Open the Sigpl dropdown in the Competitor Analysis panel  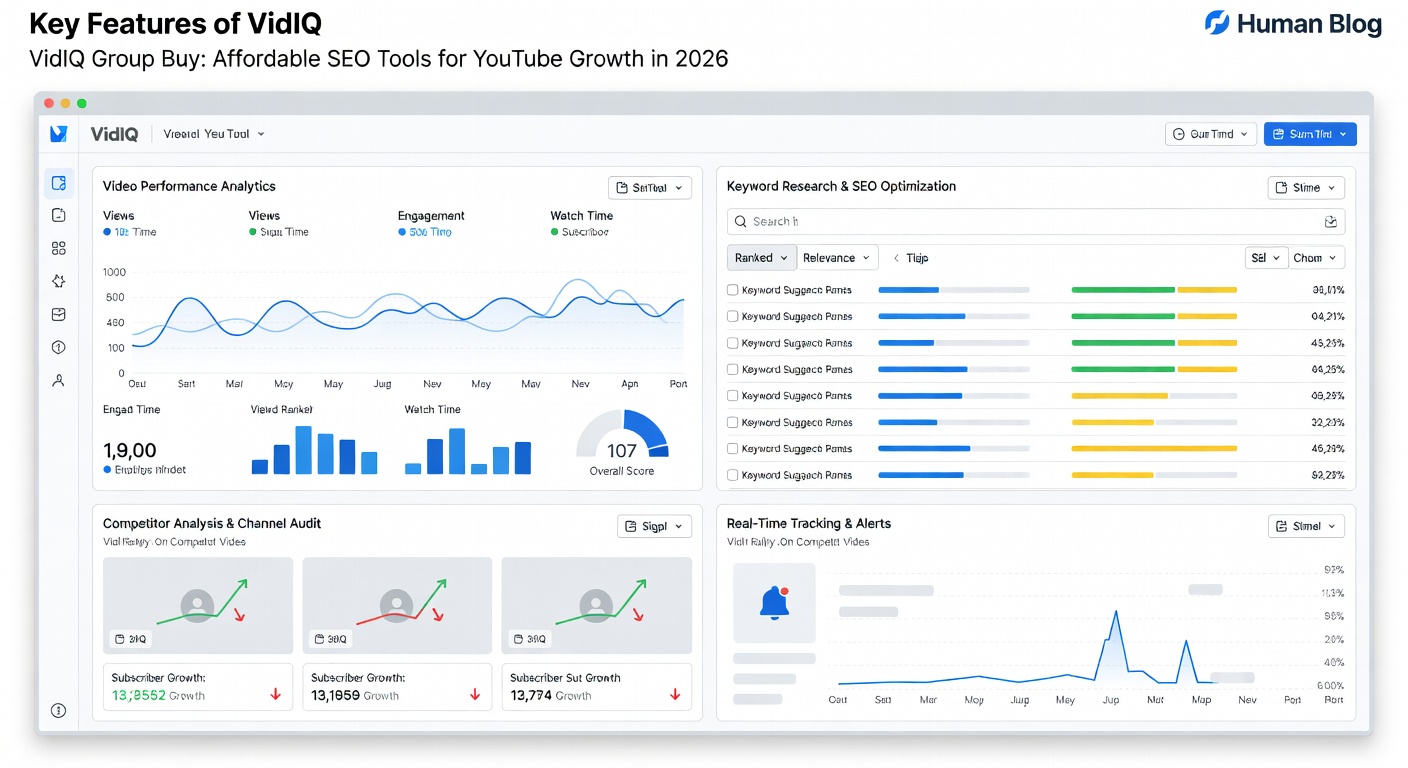654,526
